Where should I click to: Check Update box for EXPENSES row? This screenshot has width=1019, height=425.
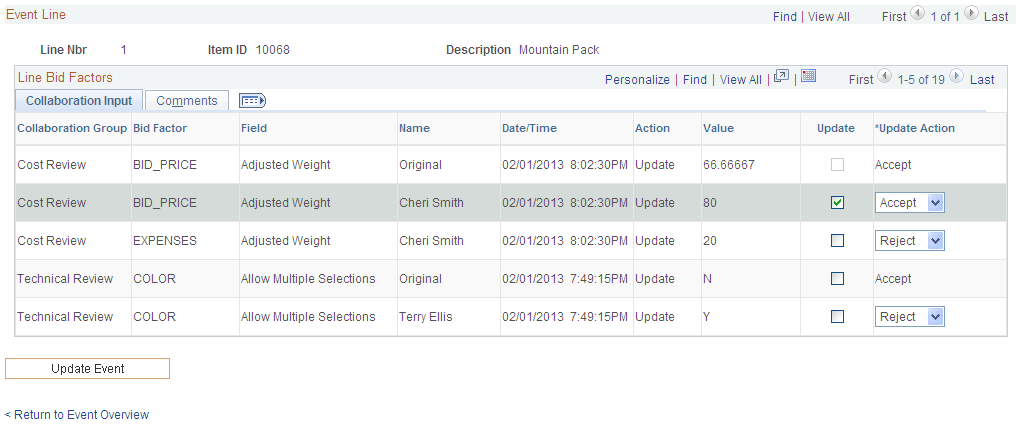tap(838, 241)
